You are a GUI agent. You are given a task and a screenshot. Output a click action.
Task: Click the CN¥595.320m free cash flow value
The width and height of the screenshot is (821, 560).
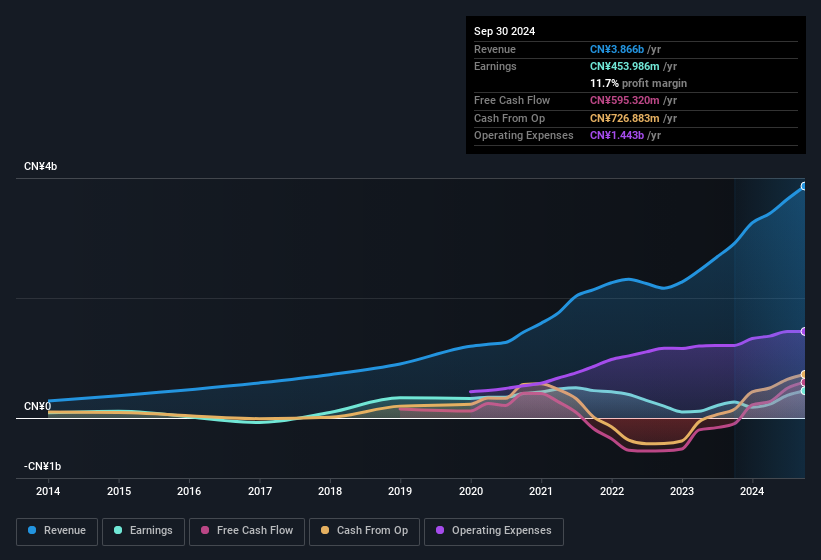pyautogui.click(x=625, y=100)
